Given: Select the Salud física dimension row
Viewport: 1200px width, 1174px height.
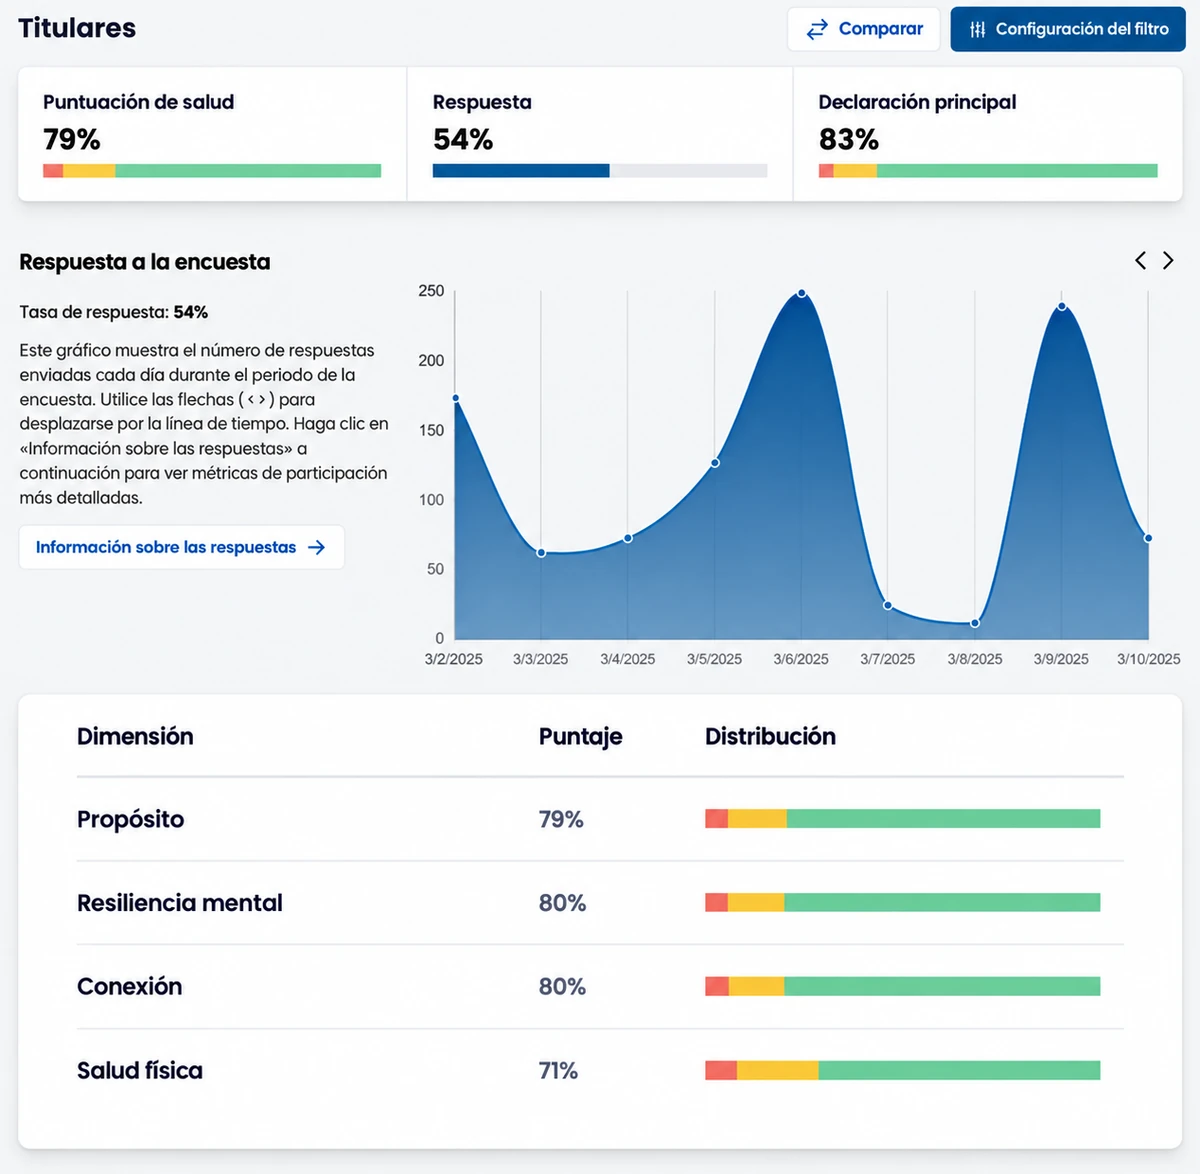Looking at the screenshot, I should (x=600, y=1071).
